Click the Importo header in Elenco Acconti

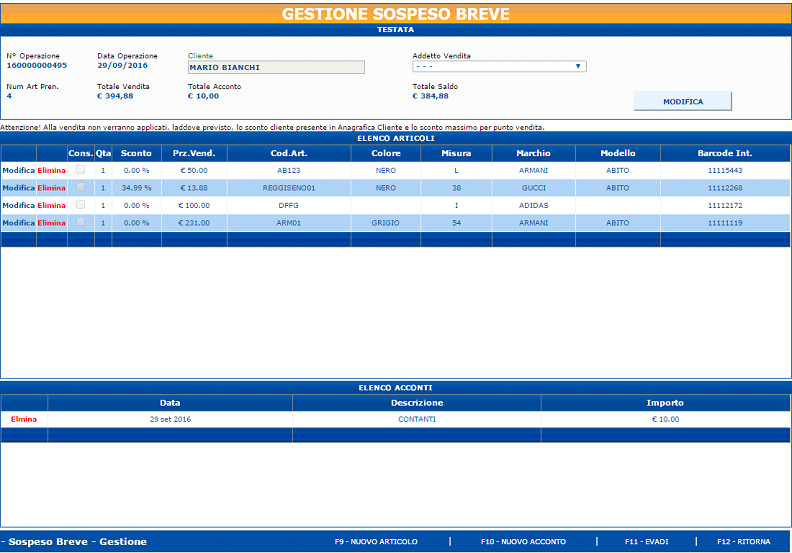[665, 403]
